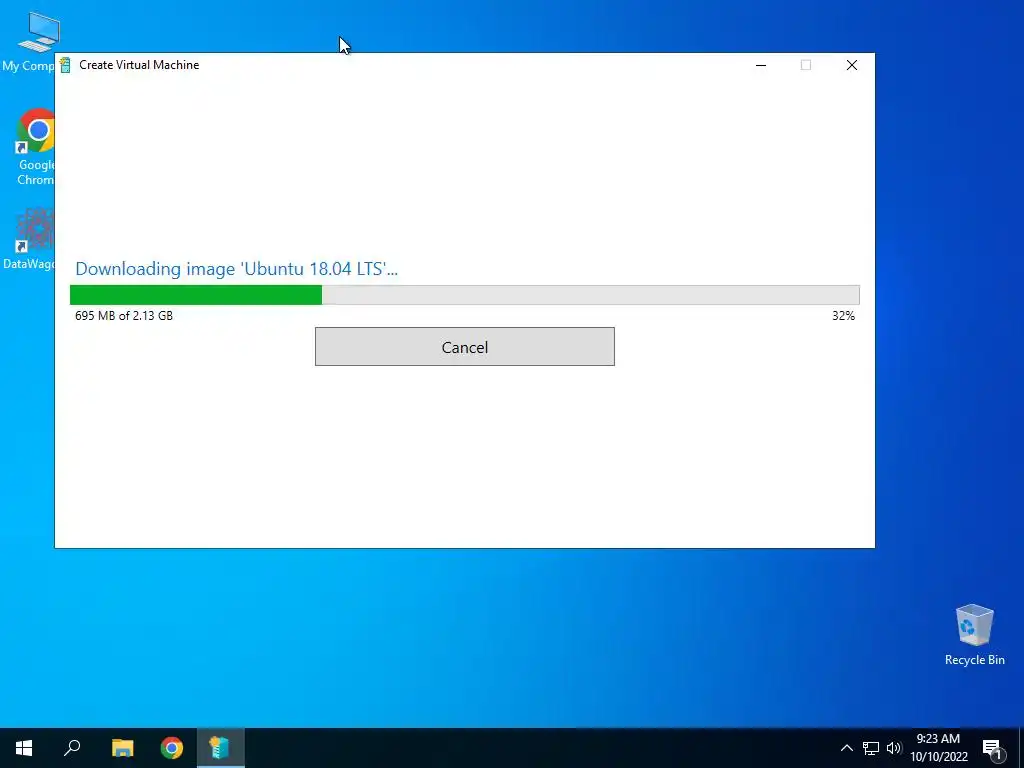The height and width of the screenshot is (768, 1024).
Task: Close the Create Virtual Machine window
Action: 852,65
